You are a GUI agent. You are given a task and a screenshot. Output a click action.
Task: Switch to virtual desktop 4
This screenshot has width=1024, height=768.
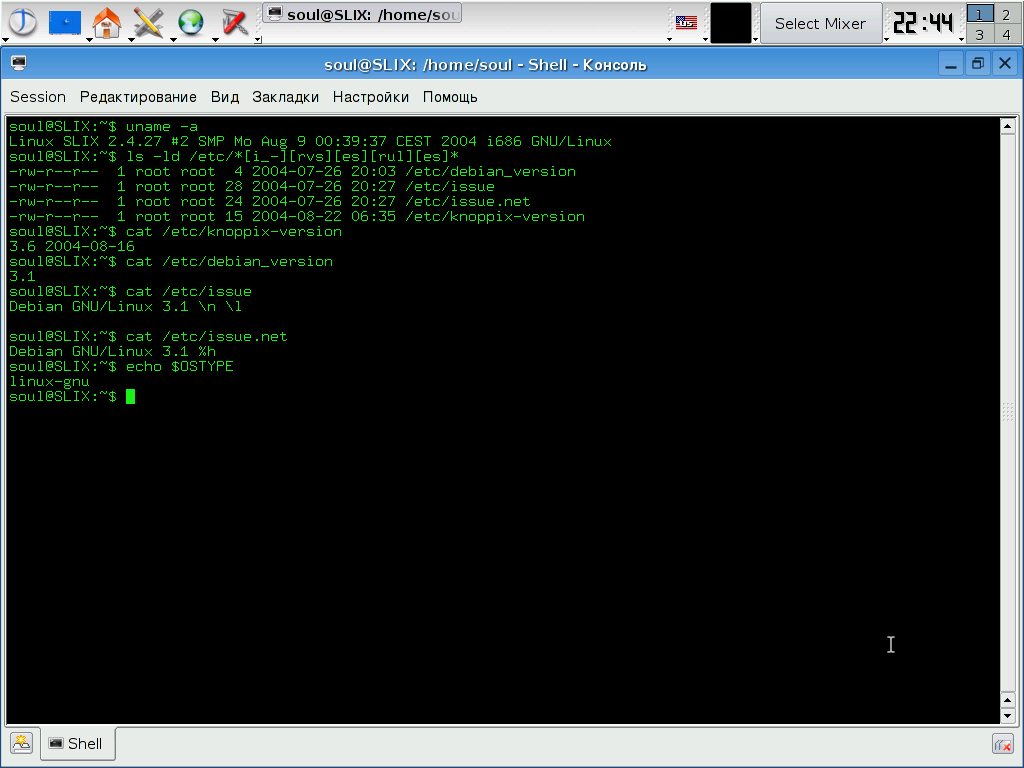click(1006, 34)
